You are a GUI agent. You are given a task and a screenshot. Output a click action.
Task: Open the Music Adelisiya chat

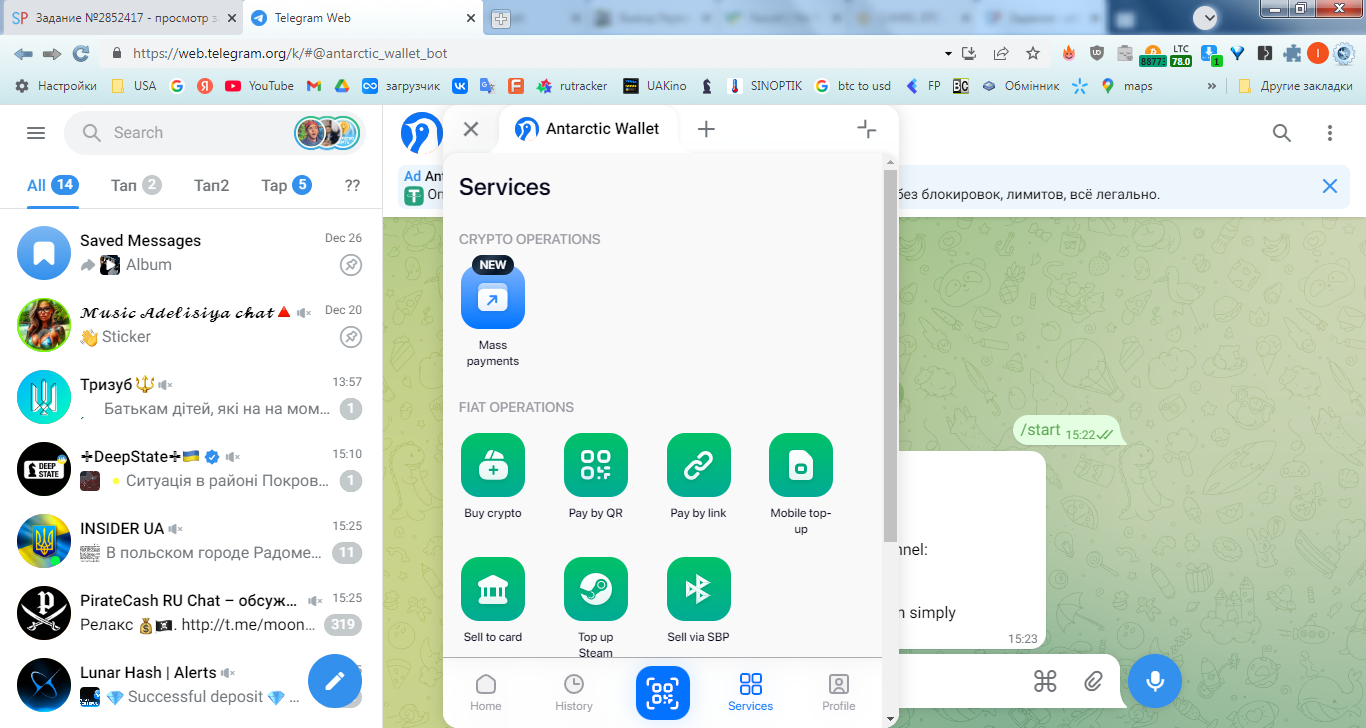pyautogui.click(x=191, y=325)
